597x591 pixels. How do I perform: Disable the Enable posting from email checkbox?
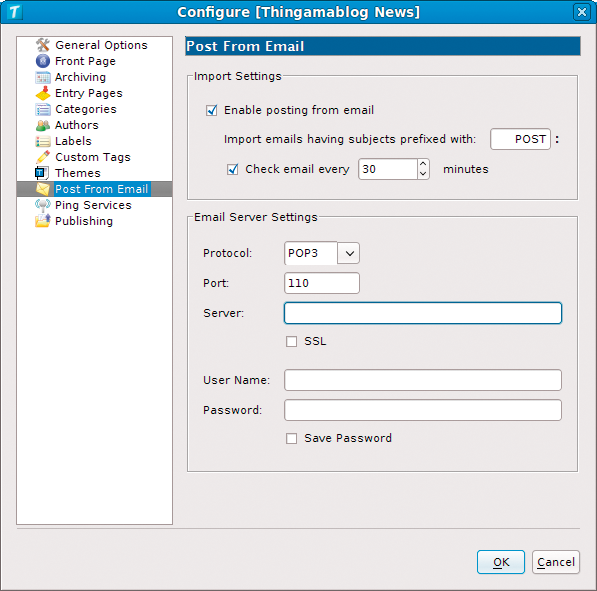(212, 110)
